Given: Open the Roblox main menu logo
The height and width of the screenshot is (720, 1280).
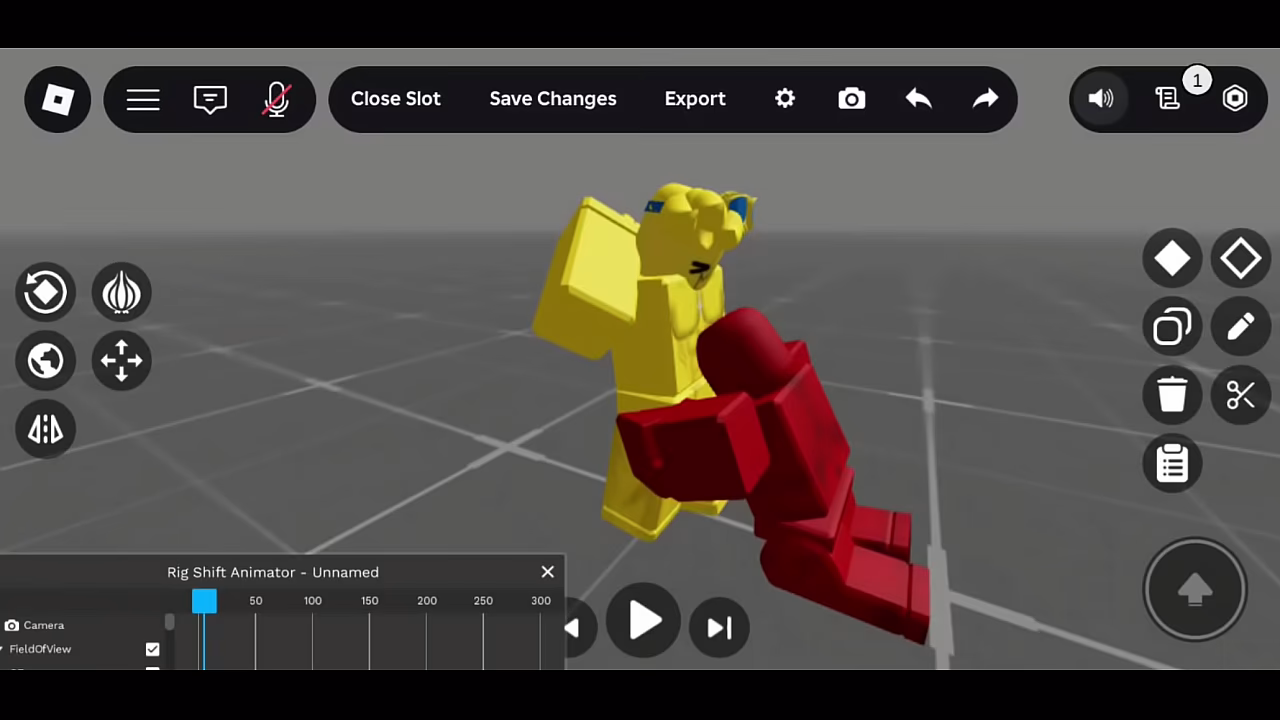Looking at the screenshot, I should click(x=58, y=99).
